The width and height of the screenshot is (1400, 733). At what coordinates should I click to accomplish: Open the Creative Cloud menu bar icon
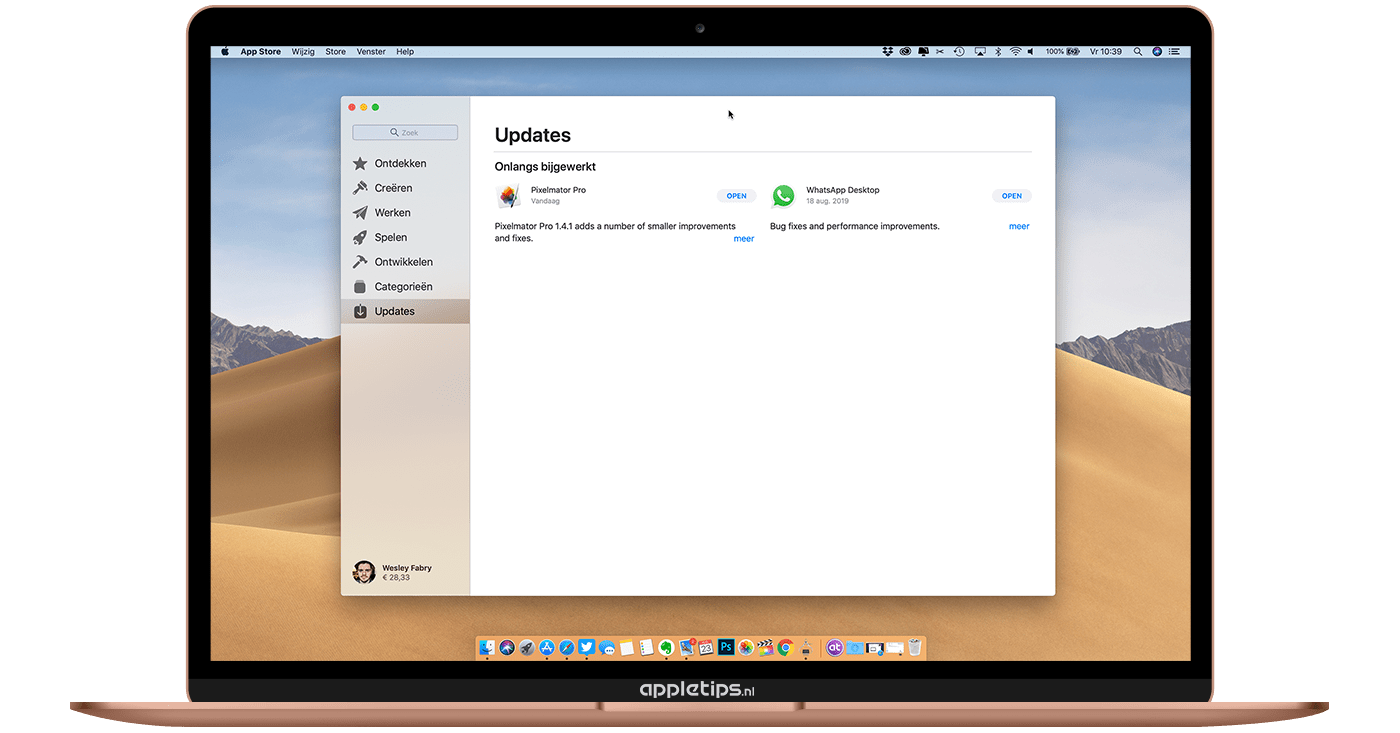[x=905, y=51]
